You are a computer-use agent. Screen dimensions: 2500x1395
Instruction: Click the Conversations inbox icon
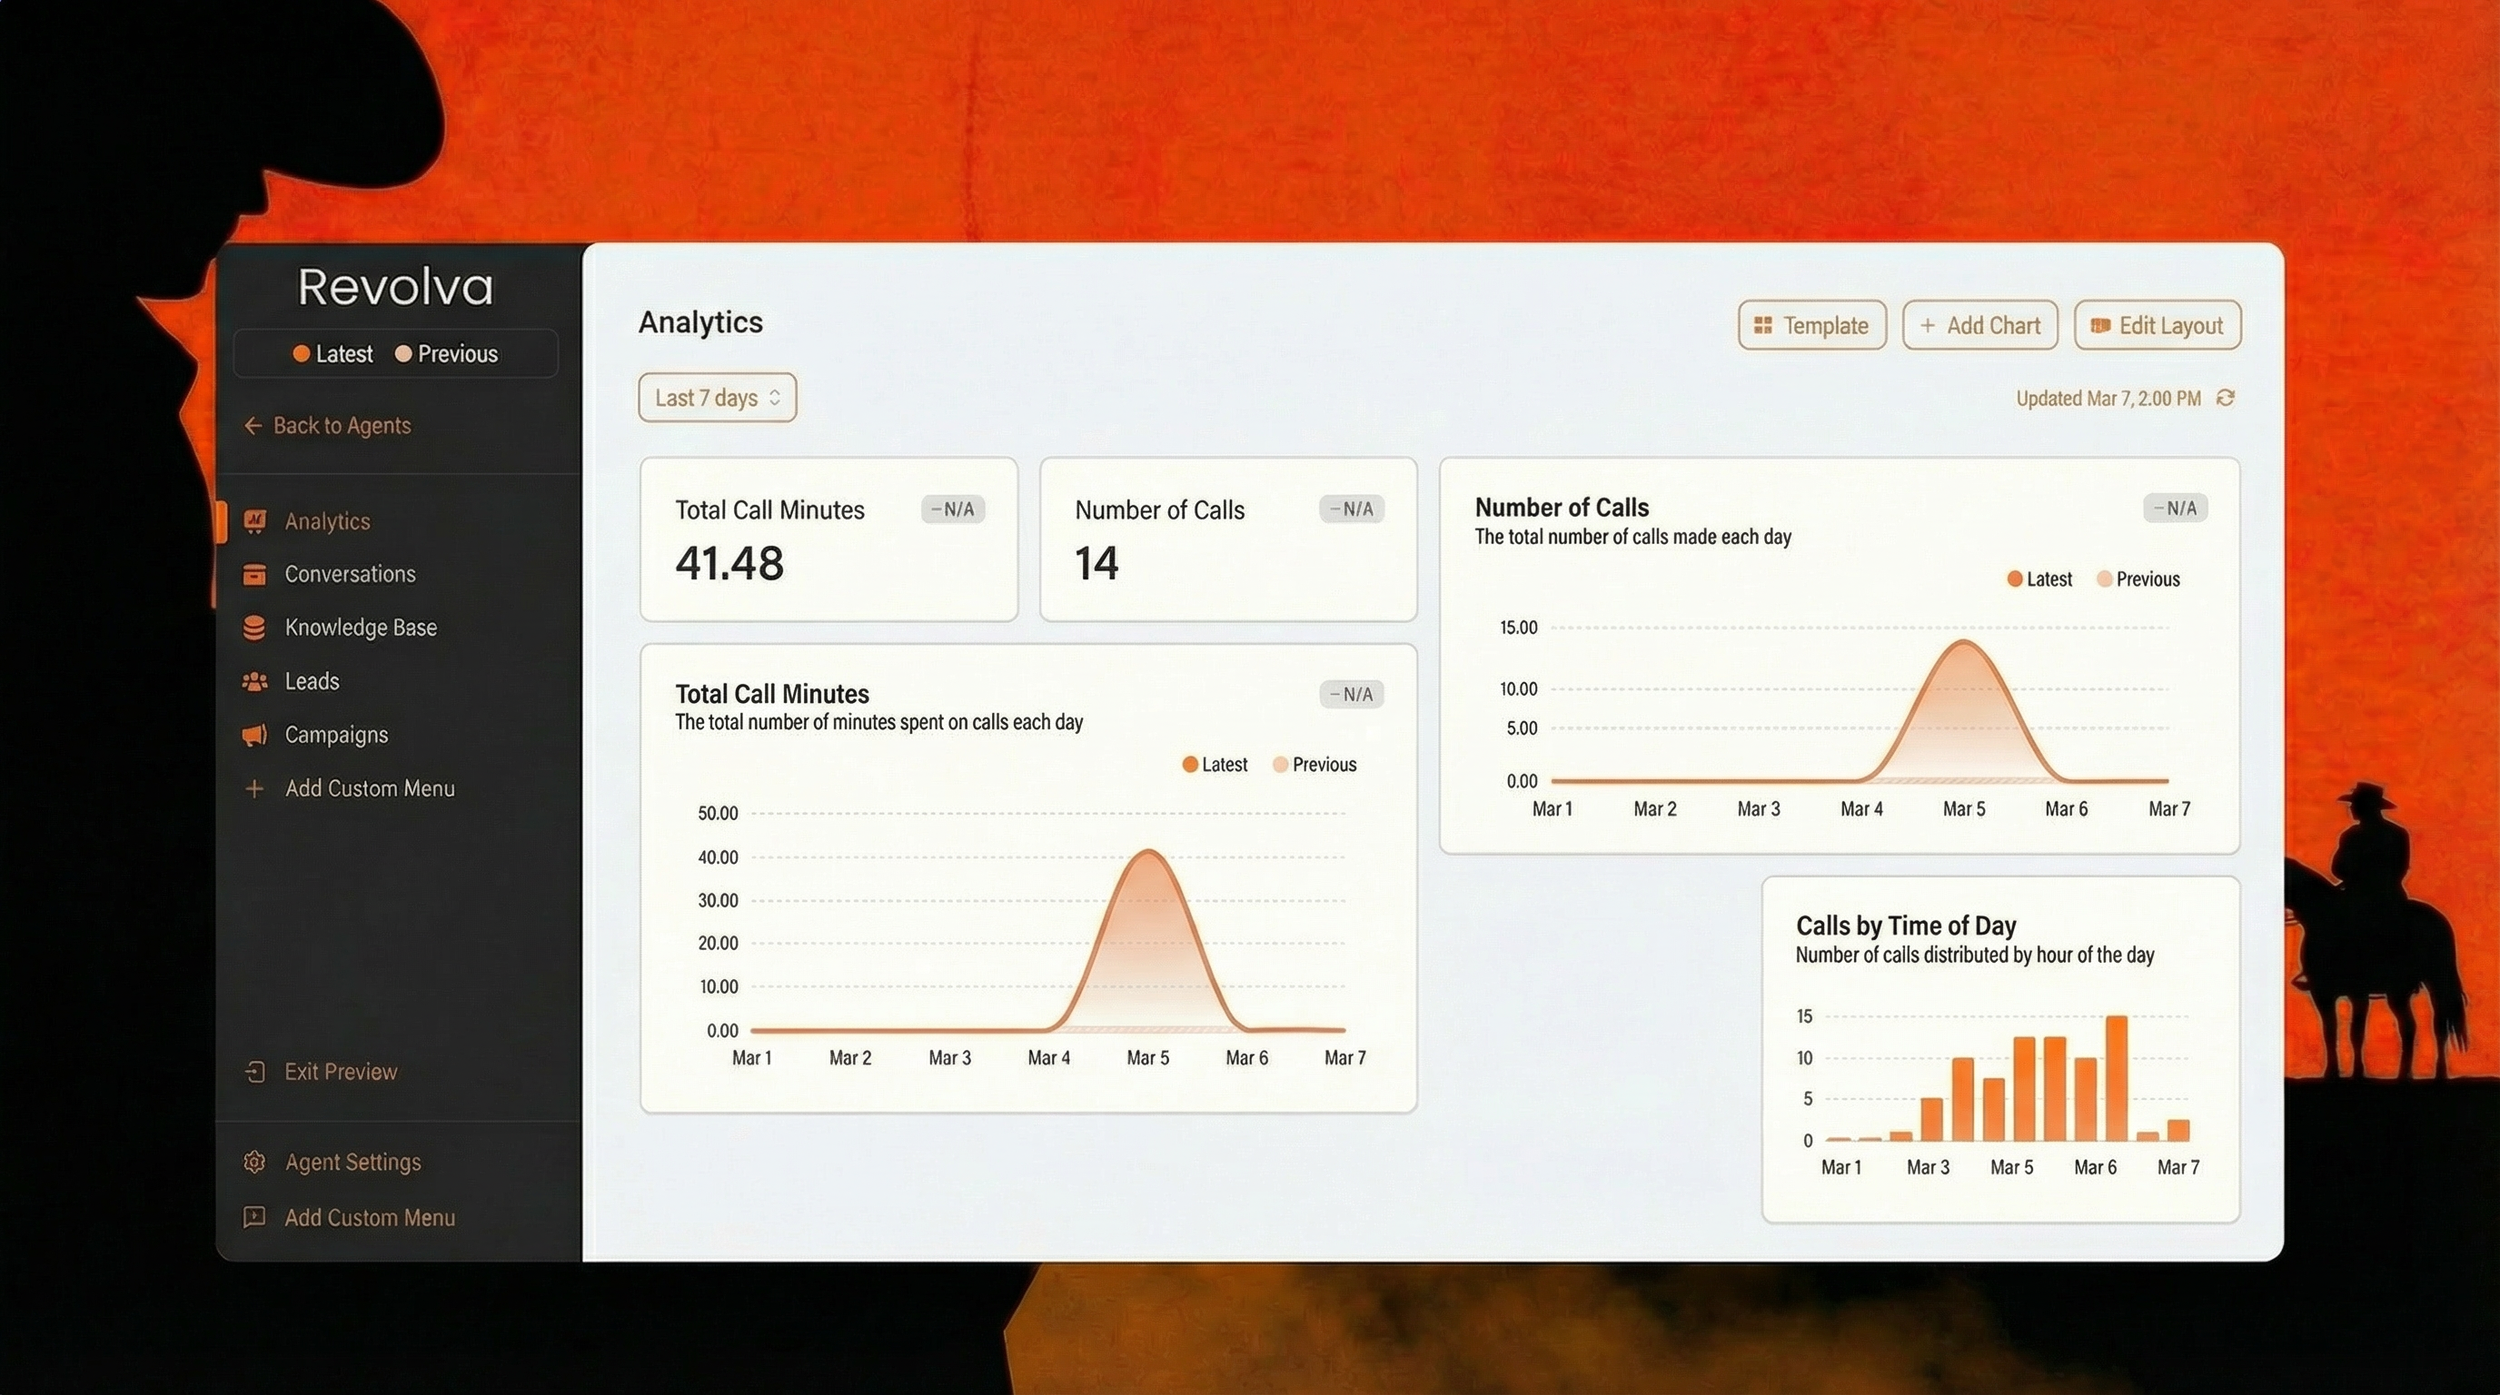coord(255,574)
